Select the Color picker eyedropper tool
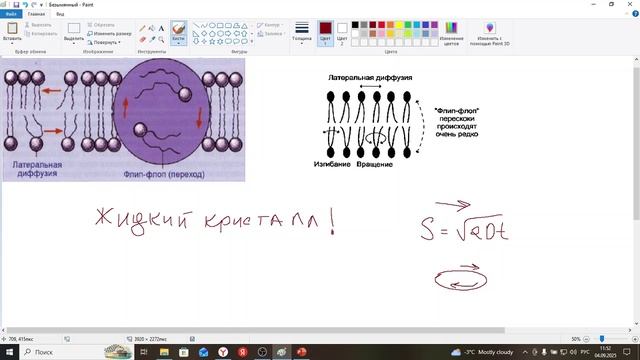Viewport: 640px width, 360px height. click(x=151, y=40)
